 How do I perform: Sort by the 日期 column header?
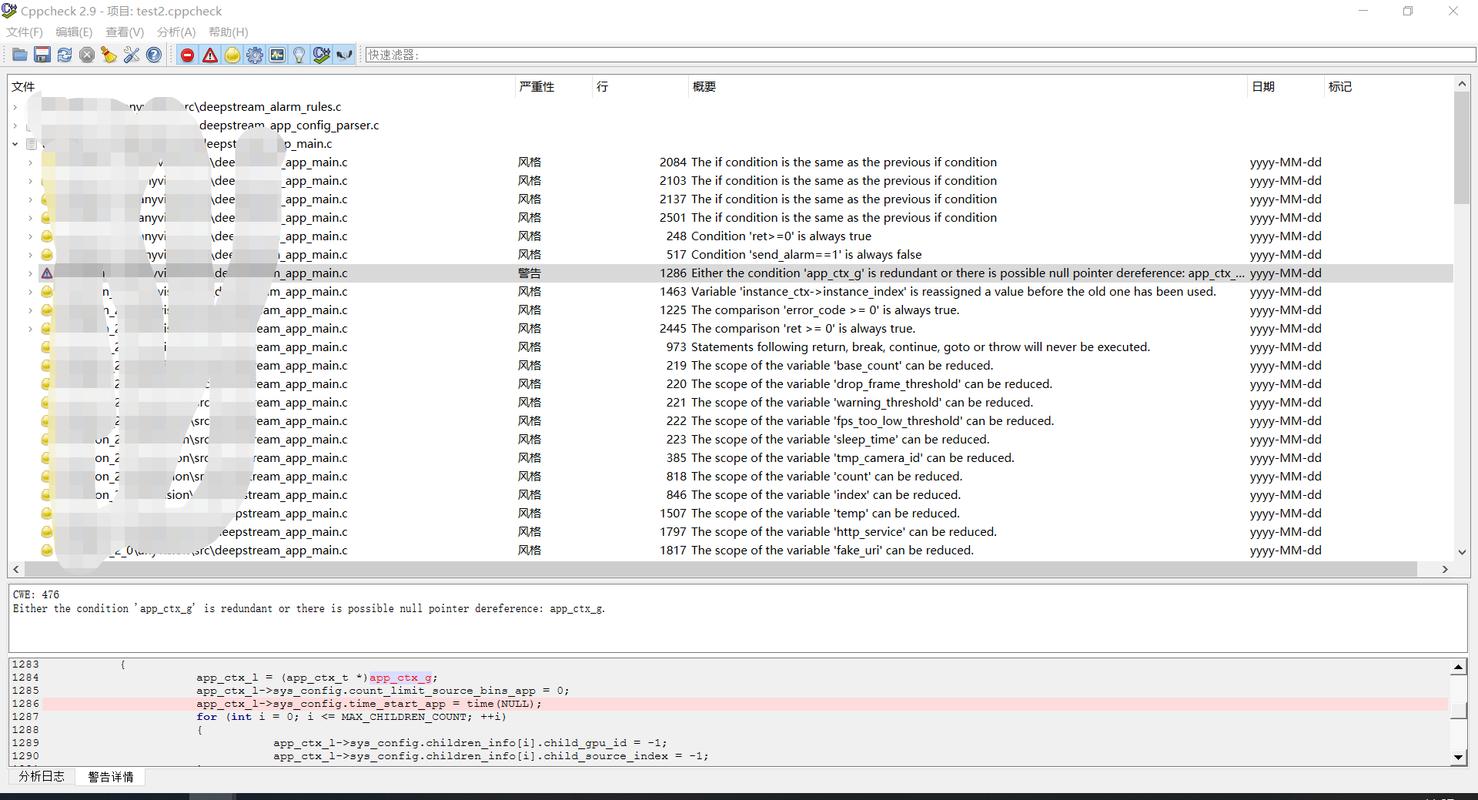1286,87
